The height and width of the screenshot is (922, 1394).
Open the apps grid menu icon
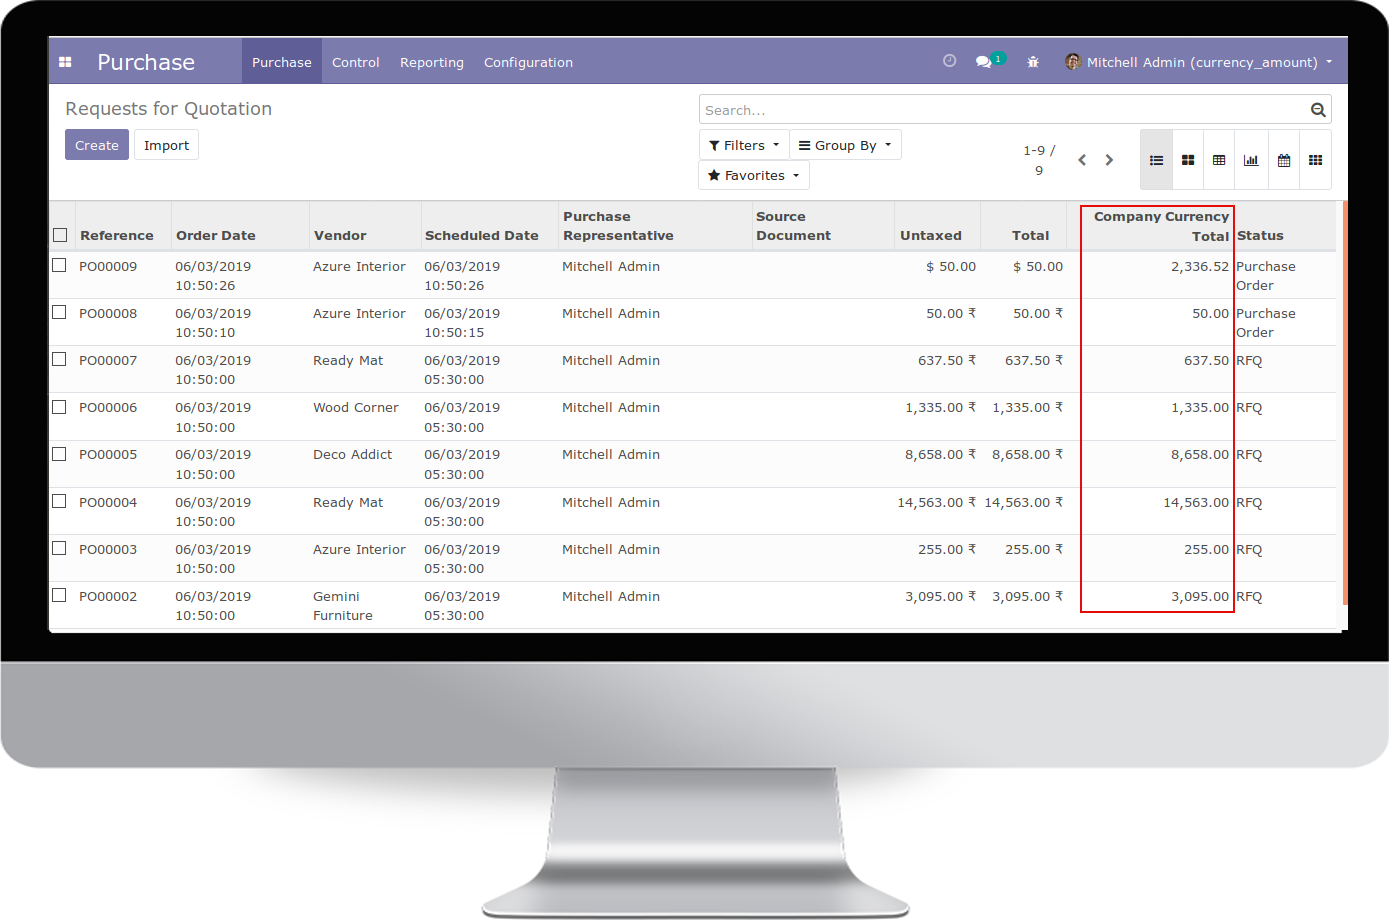tap(65, 62)
